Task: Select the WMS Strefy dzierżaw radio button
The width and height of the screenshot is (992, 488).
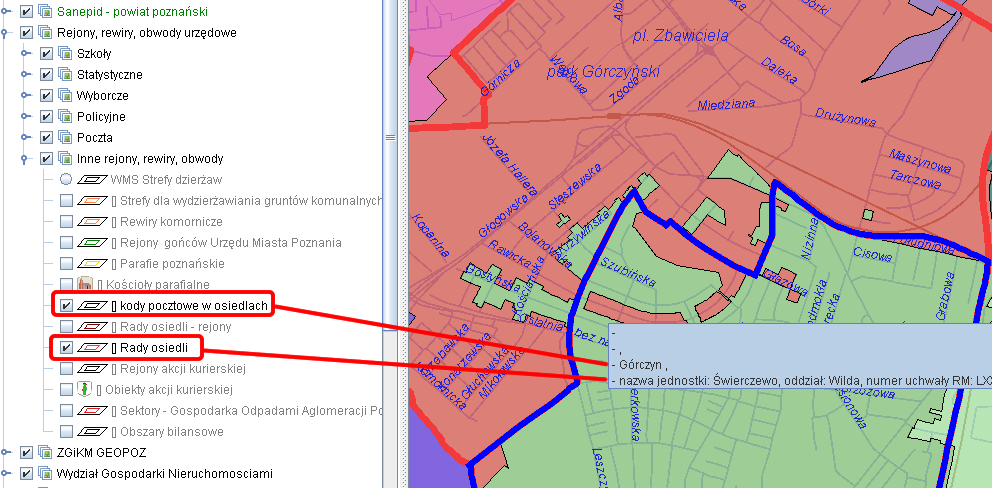Action: click(x=66, y=180)
